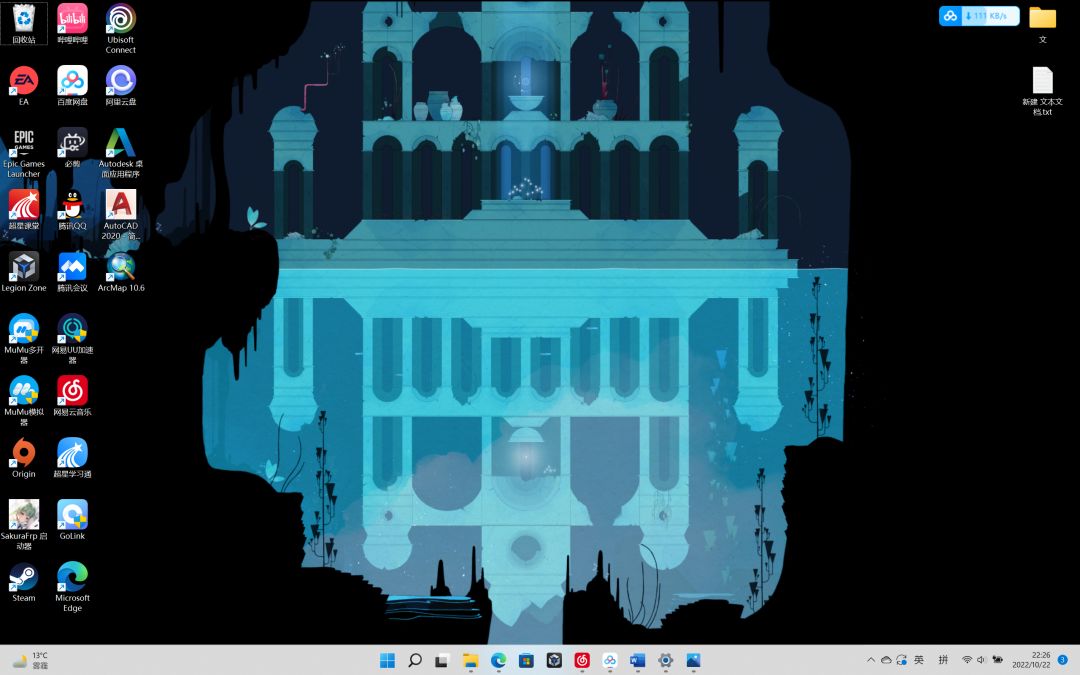This screenshot has height=675, width=1080.
Task: Select the Tencent QQ (腾讯QQ) shortcut
Action: pyautogui.click(x=72, y=209)
